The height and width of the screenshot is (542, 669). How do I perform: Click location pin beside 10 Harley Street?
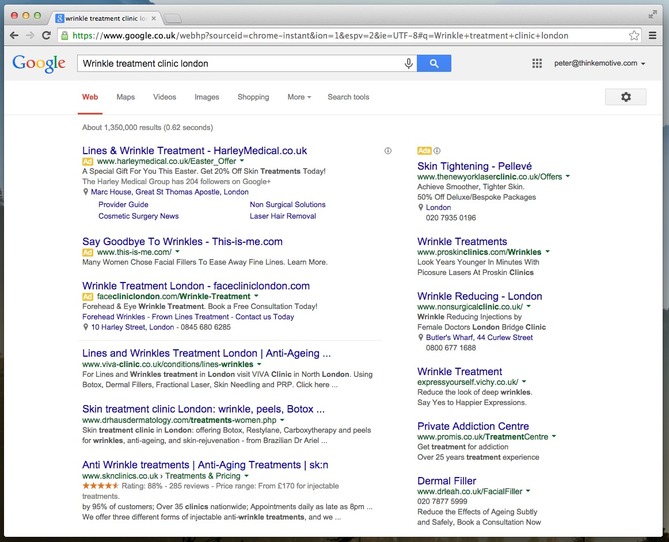point(86,327)
